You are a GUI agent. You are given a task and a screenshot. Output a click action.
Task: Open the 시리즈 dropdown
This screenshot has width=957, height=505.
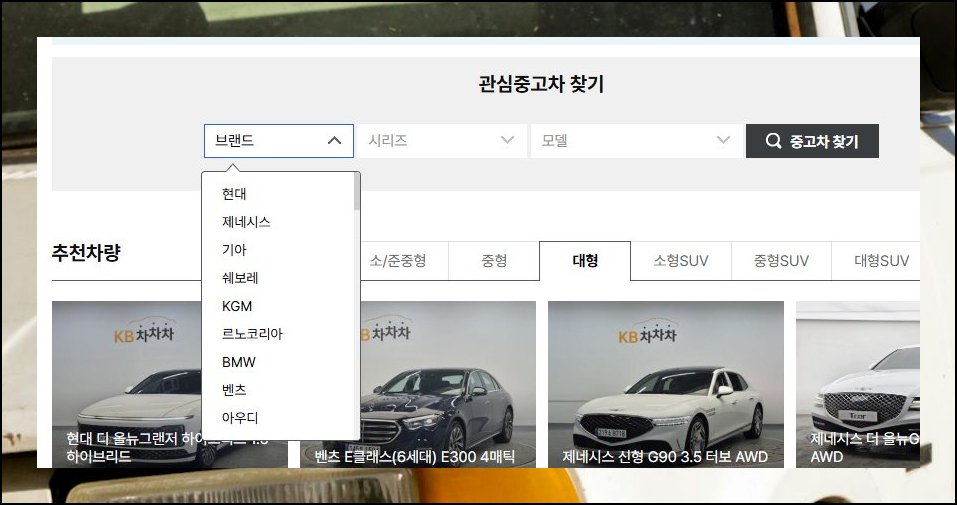click(x=442, y=141)
